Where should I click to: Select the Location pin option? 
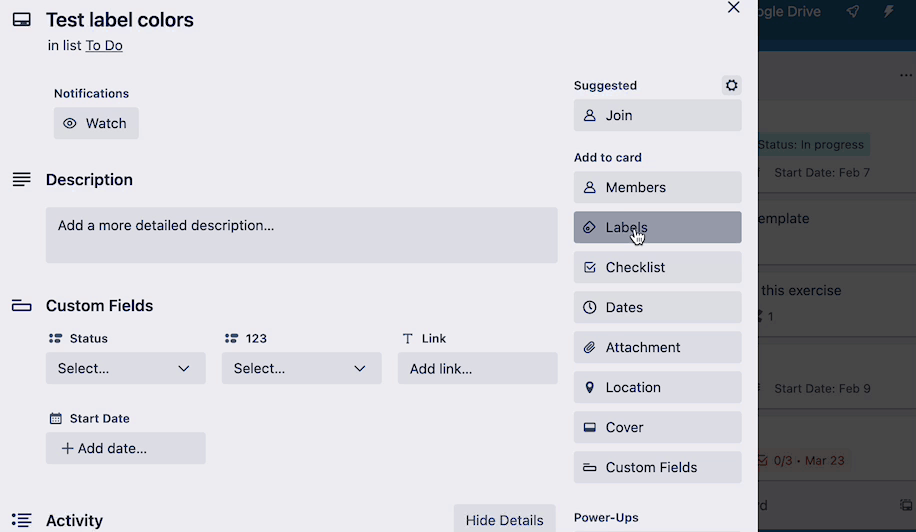(x=657, y=387)
